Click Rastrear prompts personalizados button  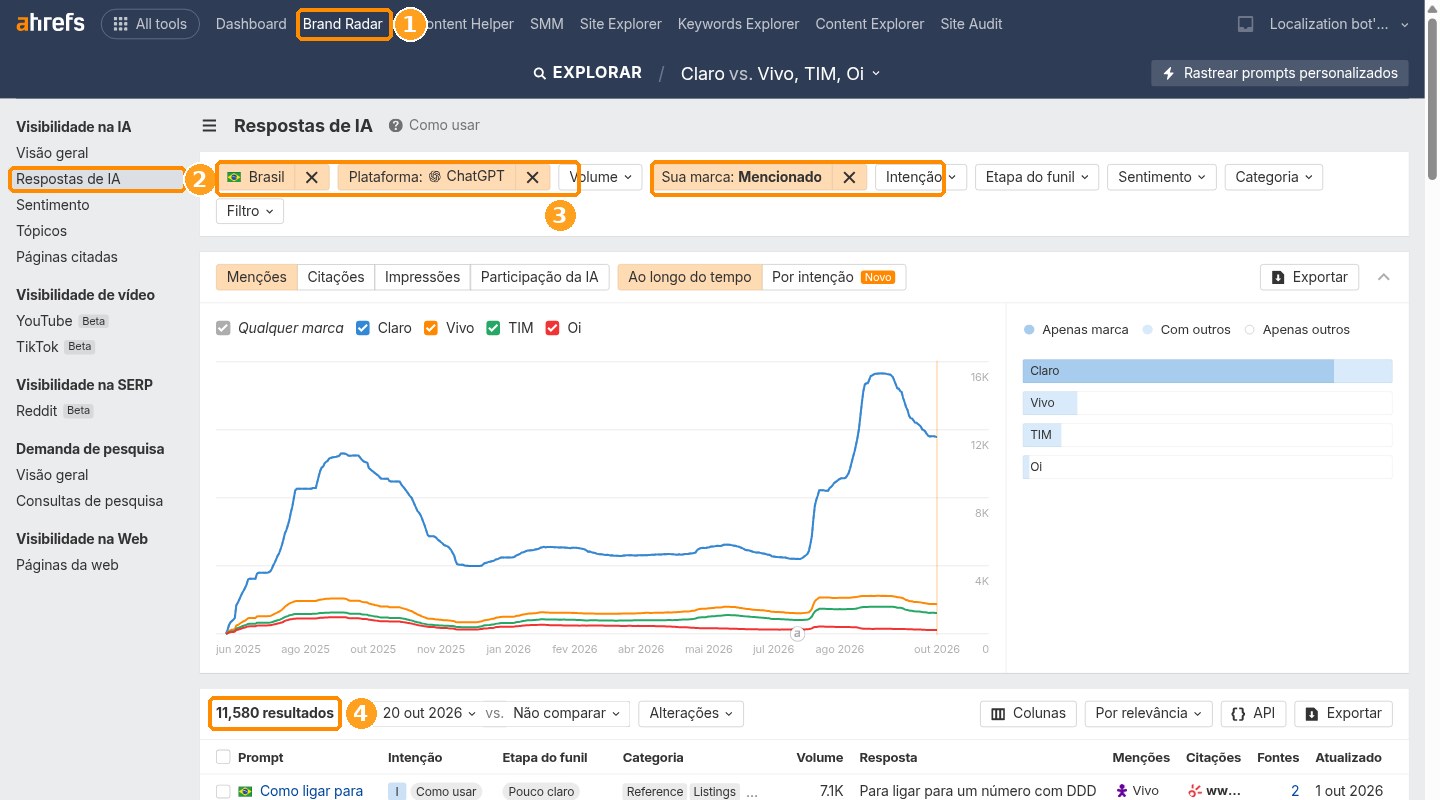pyautogui.click(x=1280, y=73)
